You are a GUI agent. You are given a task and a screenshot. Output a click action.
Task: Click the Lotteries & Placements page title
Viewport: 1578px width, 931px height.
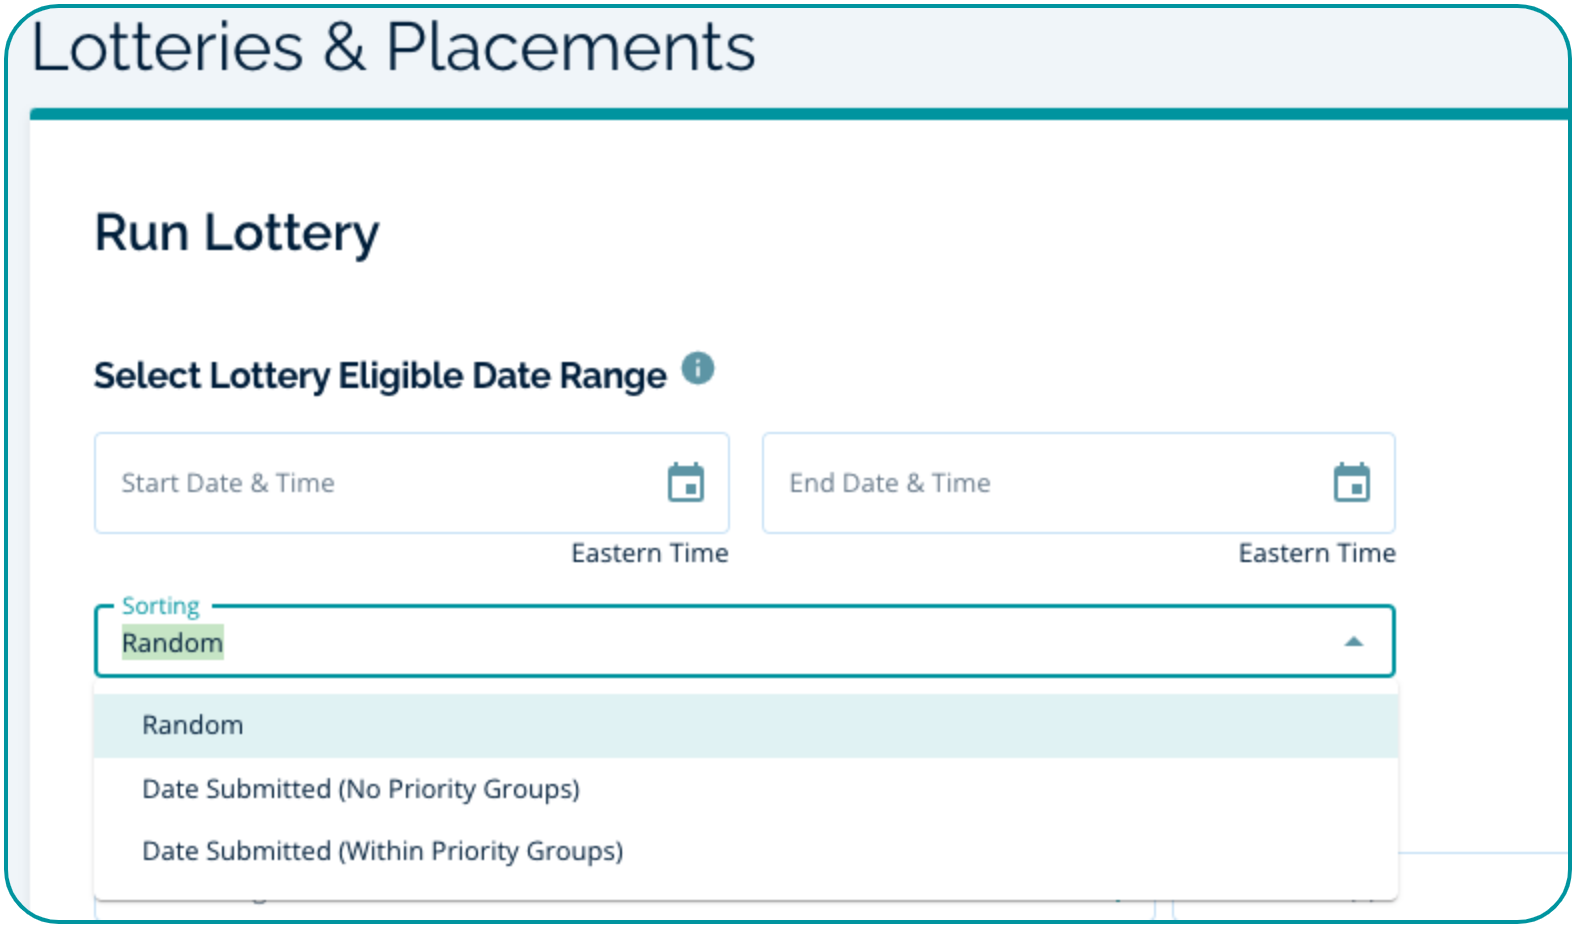point(393,47)
